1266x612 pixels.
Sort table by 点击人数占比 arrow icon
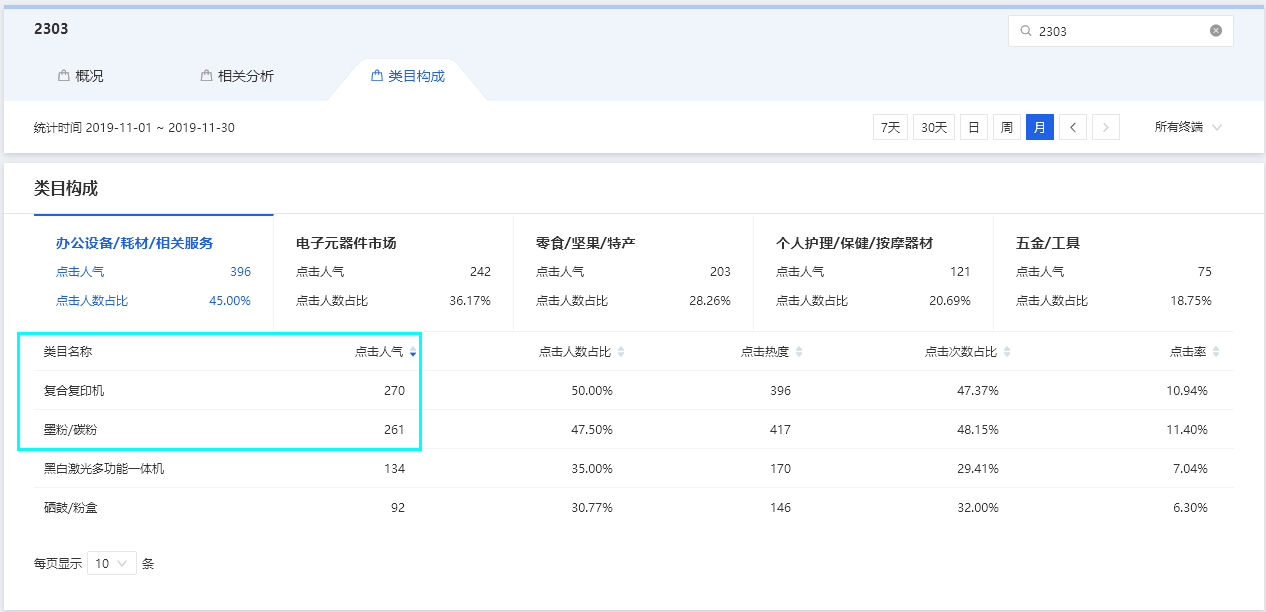(x=621, y=352)
